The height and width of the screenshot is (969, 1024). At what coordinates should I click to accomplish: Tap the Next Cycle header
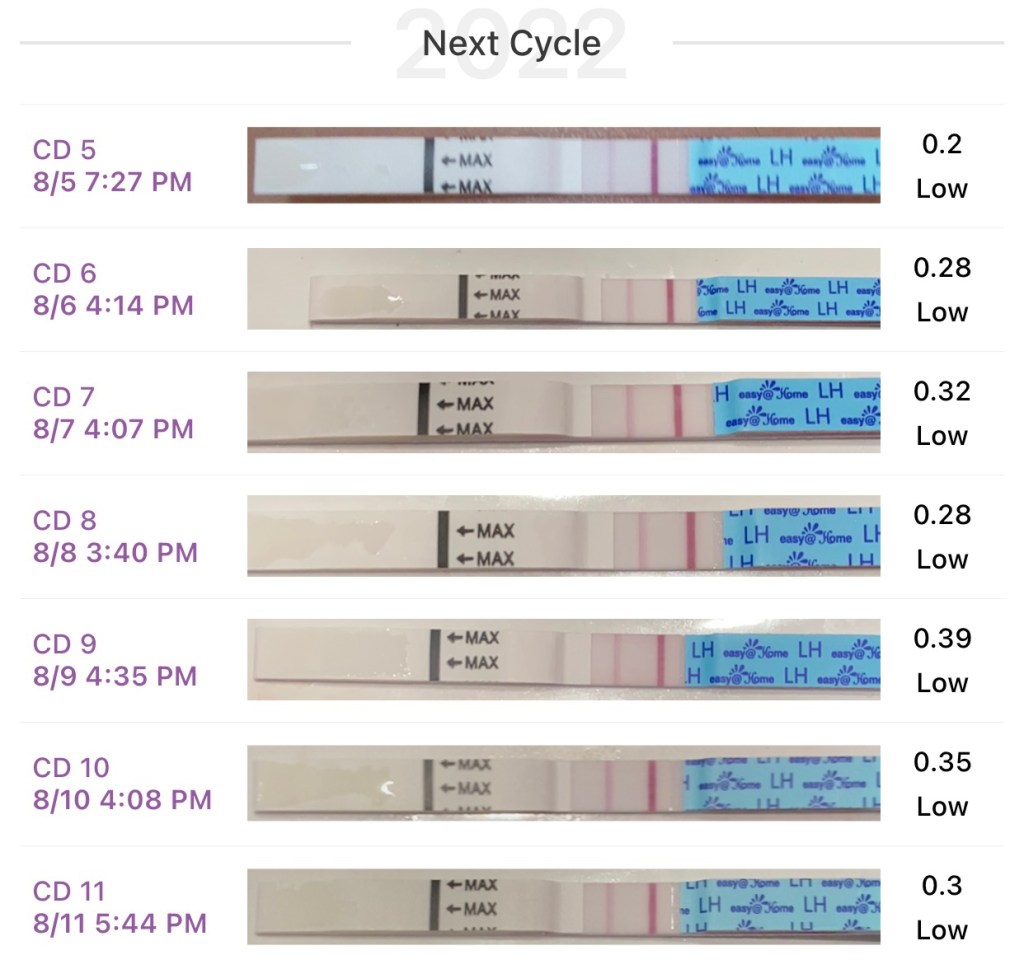(511, 43)
